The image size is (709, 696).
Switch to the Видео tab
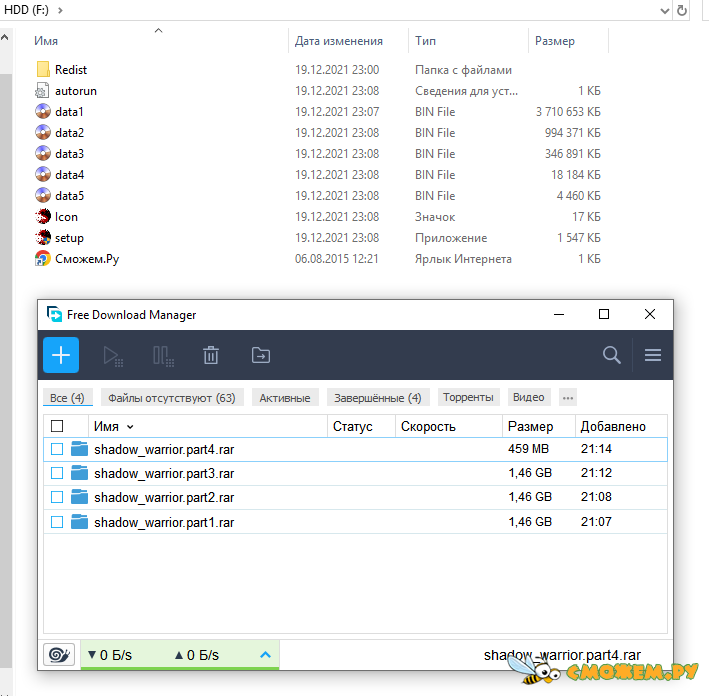point(529,397)
